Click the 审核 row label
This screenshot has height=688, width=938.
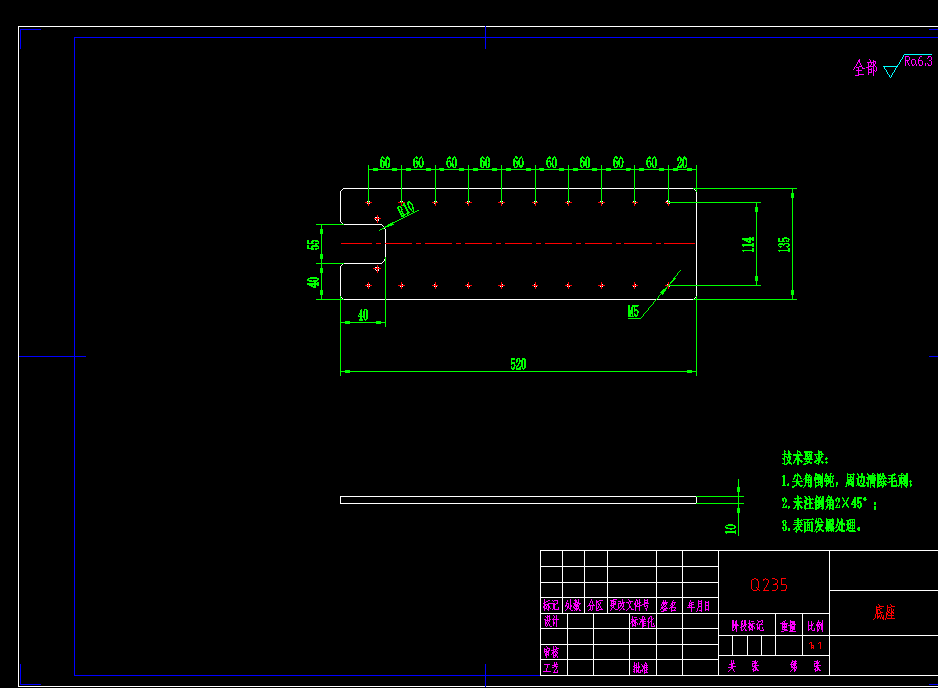[x=551, y=652]
